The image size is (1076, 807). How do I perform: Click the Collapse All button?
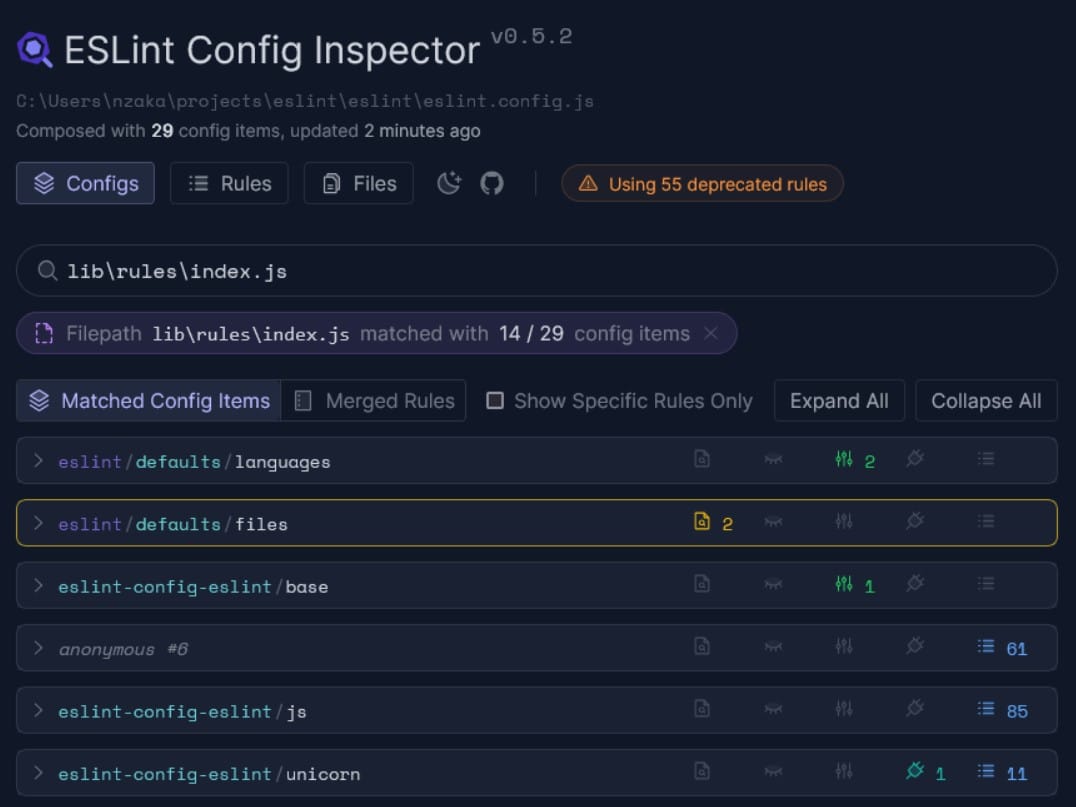click(986, 401)
